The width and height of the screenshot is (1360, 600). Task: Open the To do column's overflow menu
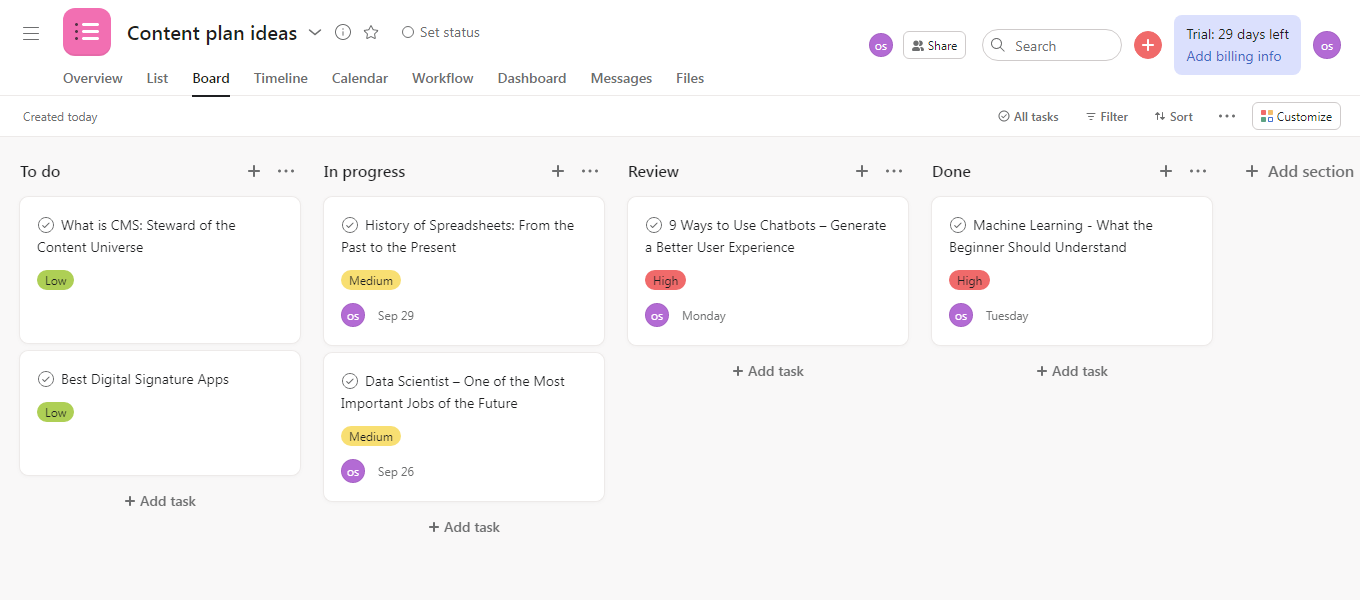286,171
